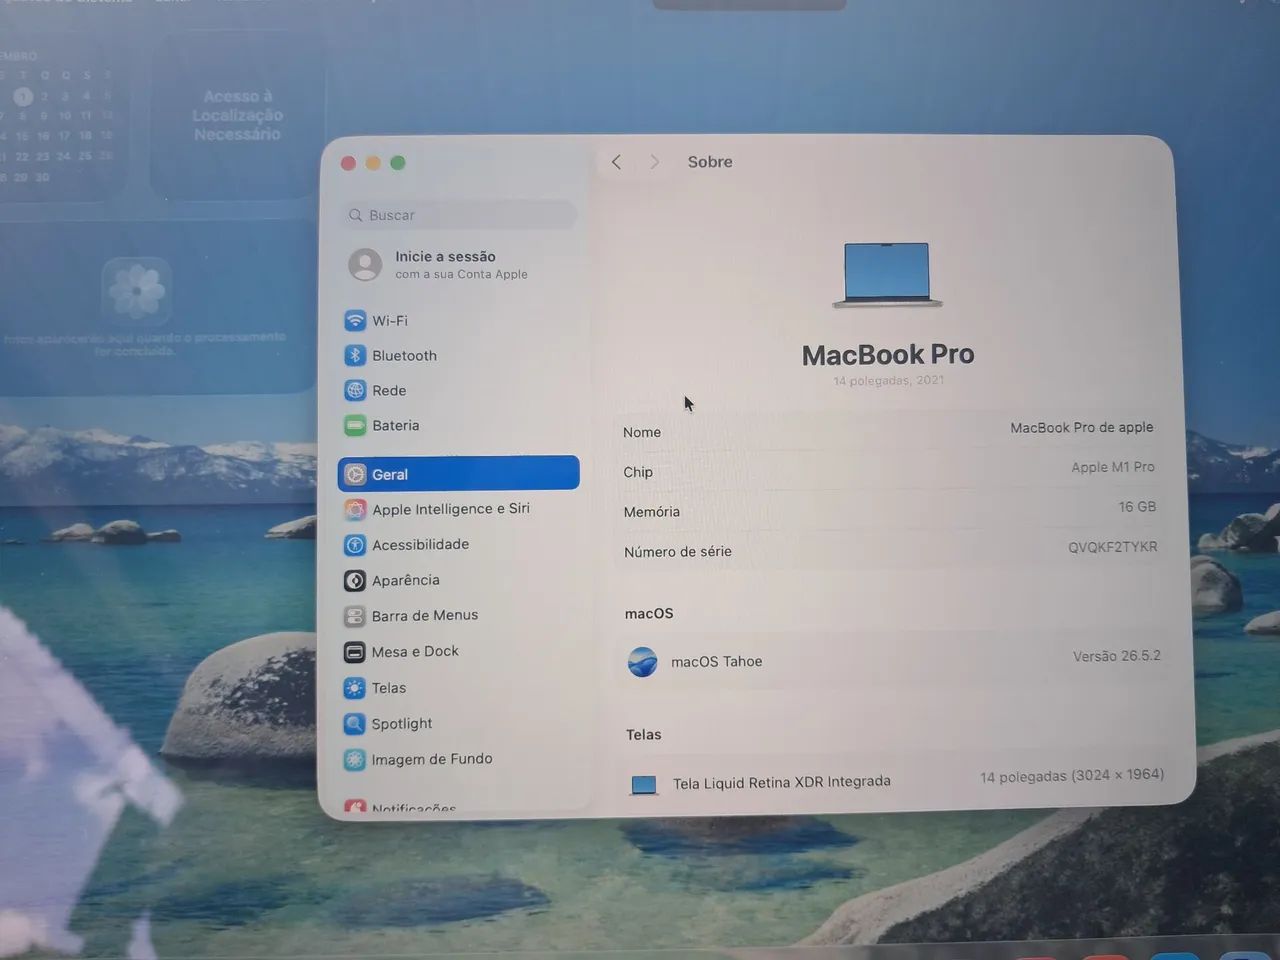
Task: Click the Memória value '16 GB'
Action: pos(1137,507)
